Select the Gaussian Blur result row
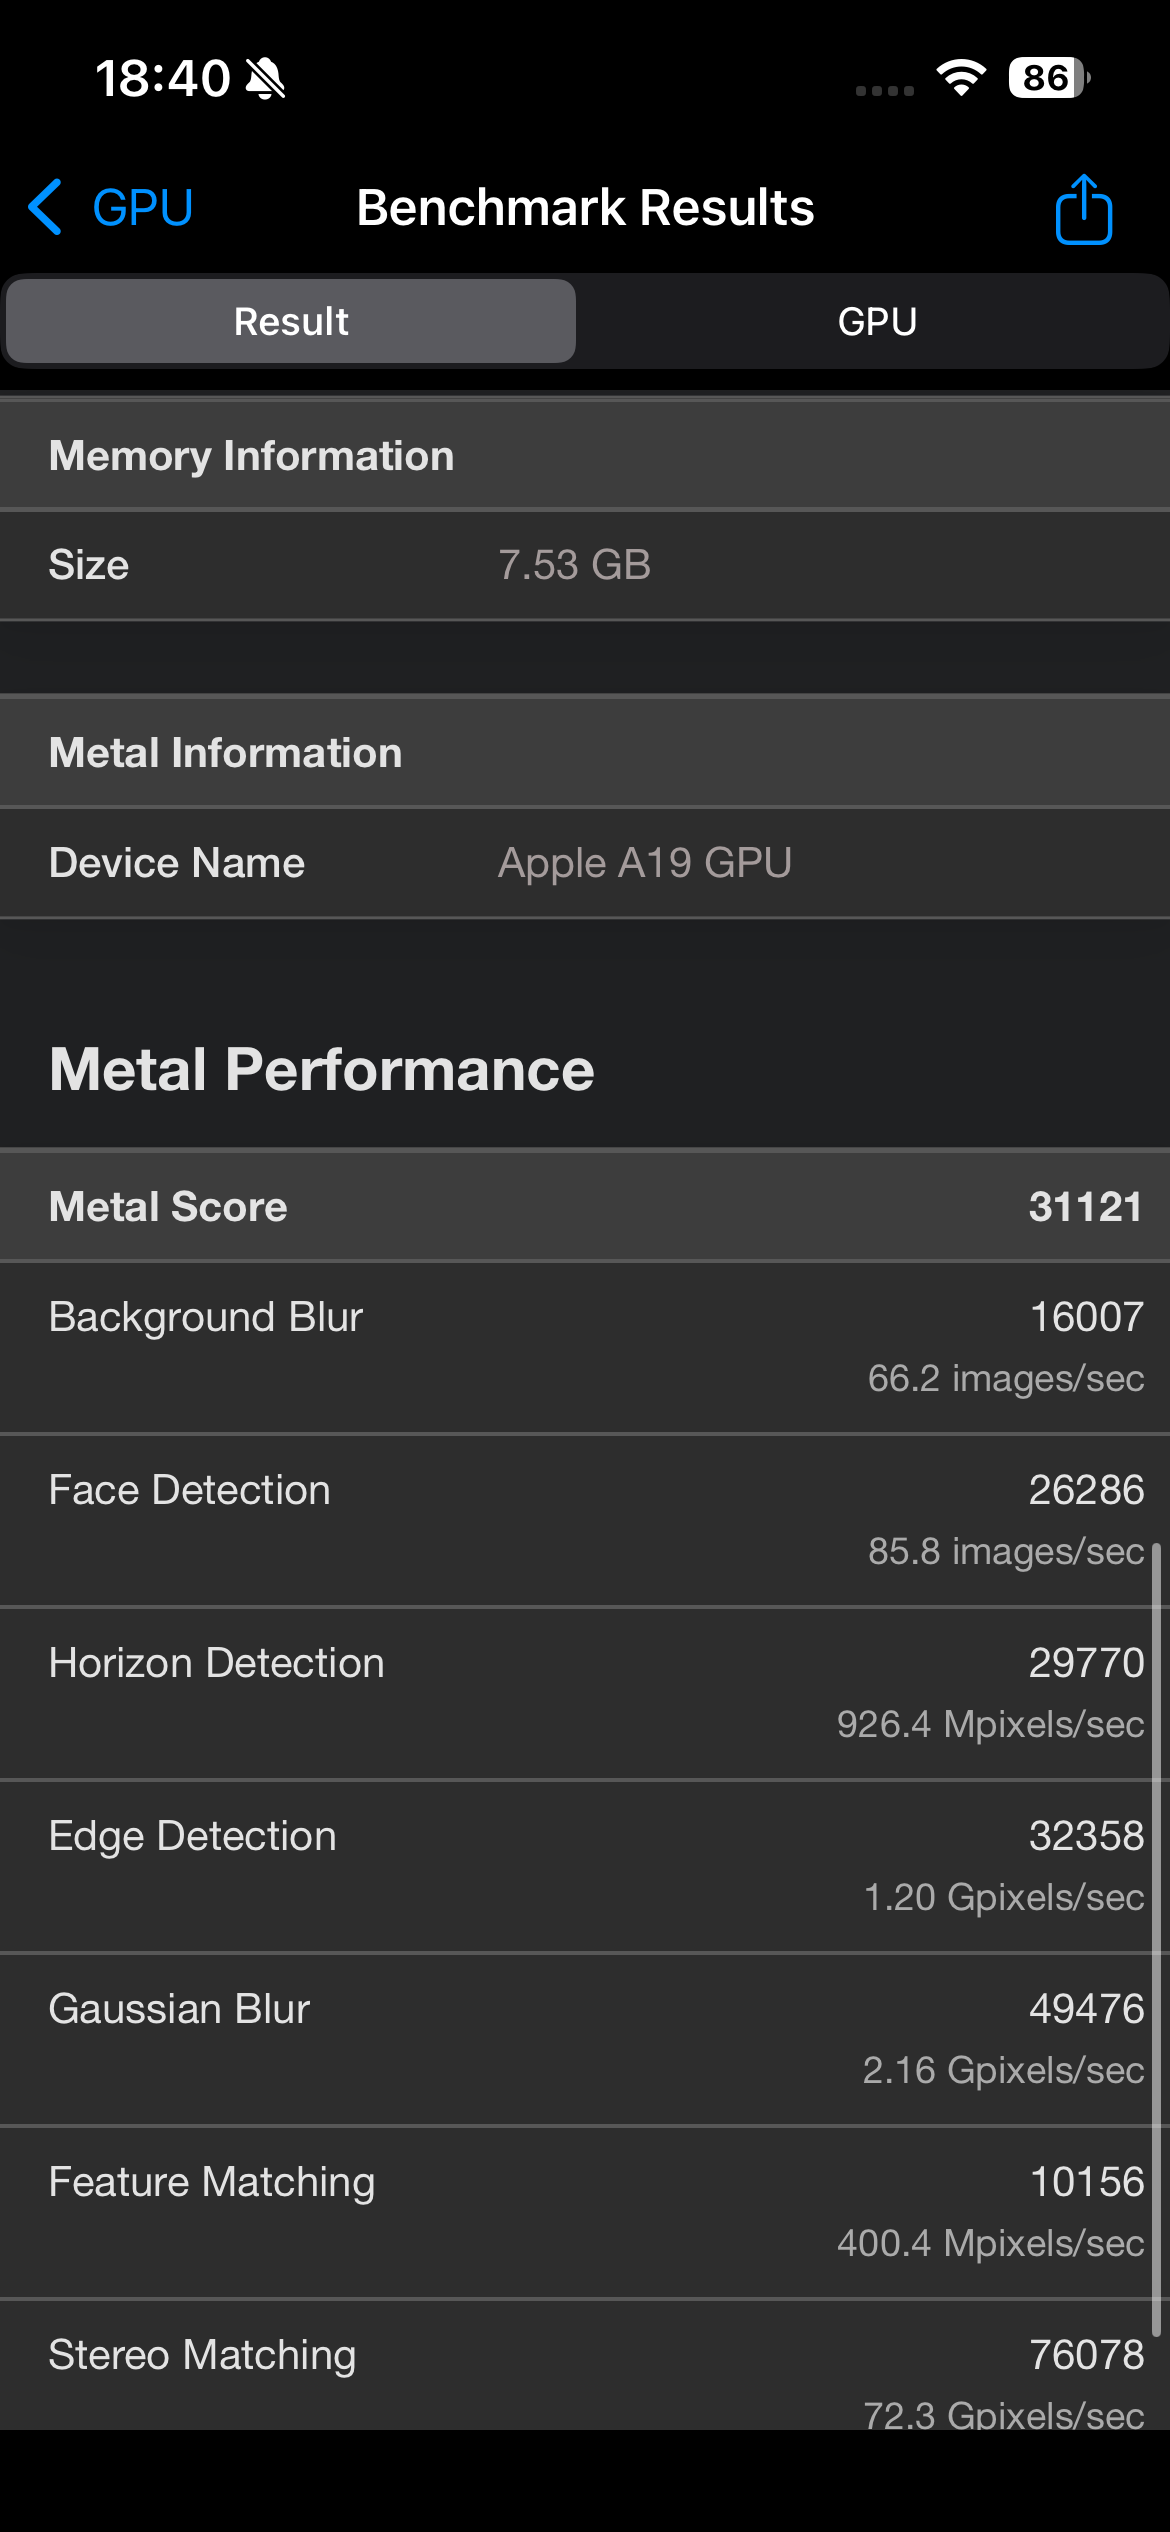This screenshot has width=1170, height=2532. tap(585, 2038)
